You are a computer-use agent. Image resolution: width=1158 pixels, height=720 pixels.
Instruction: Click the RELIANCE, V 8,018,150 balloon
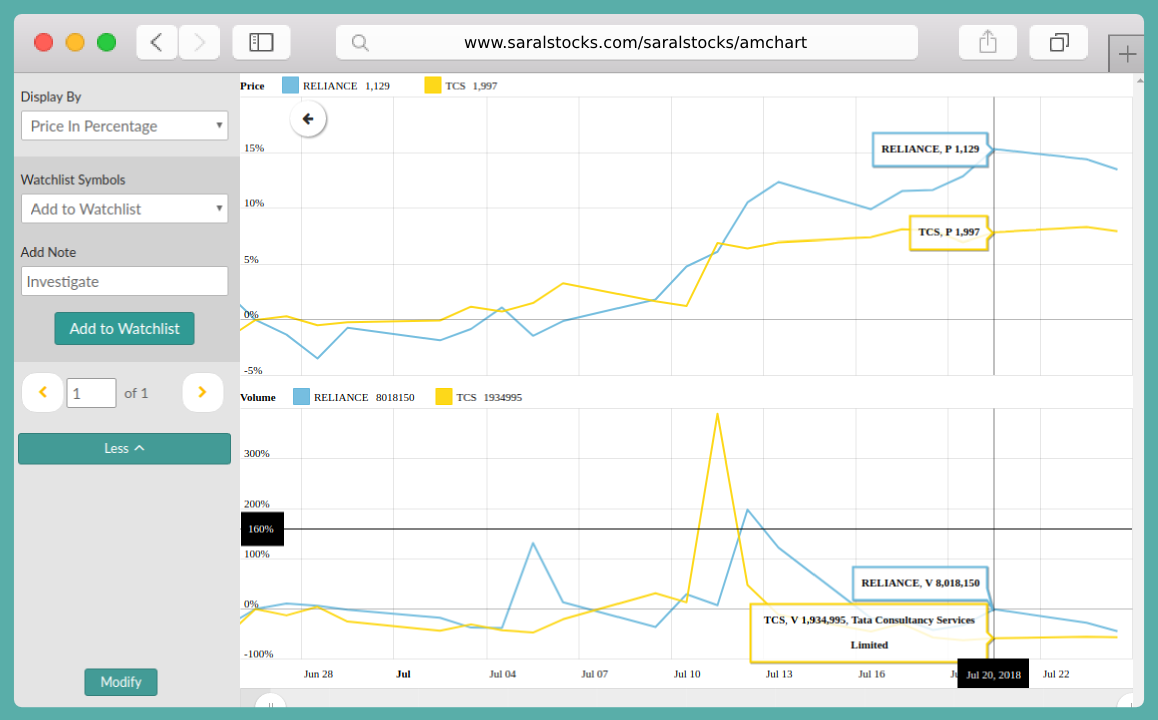coord(920,583)
